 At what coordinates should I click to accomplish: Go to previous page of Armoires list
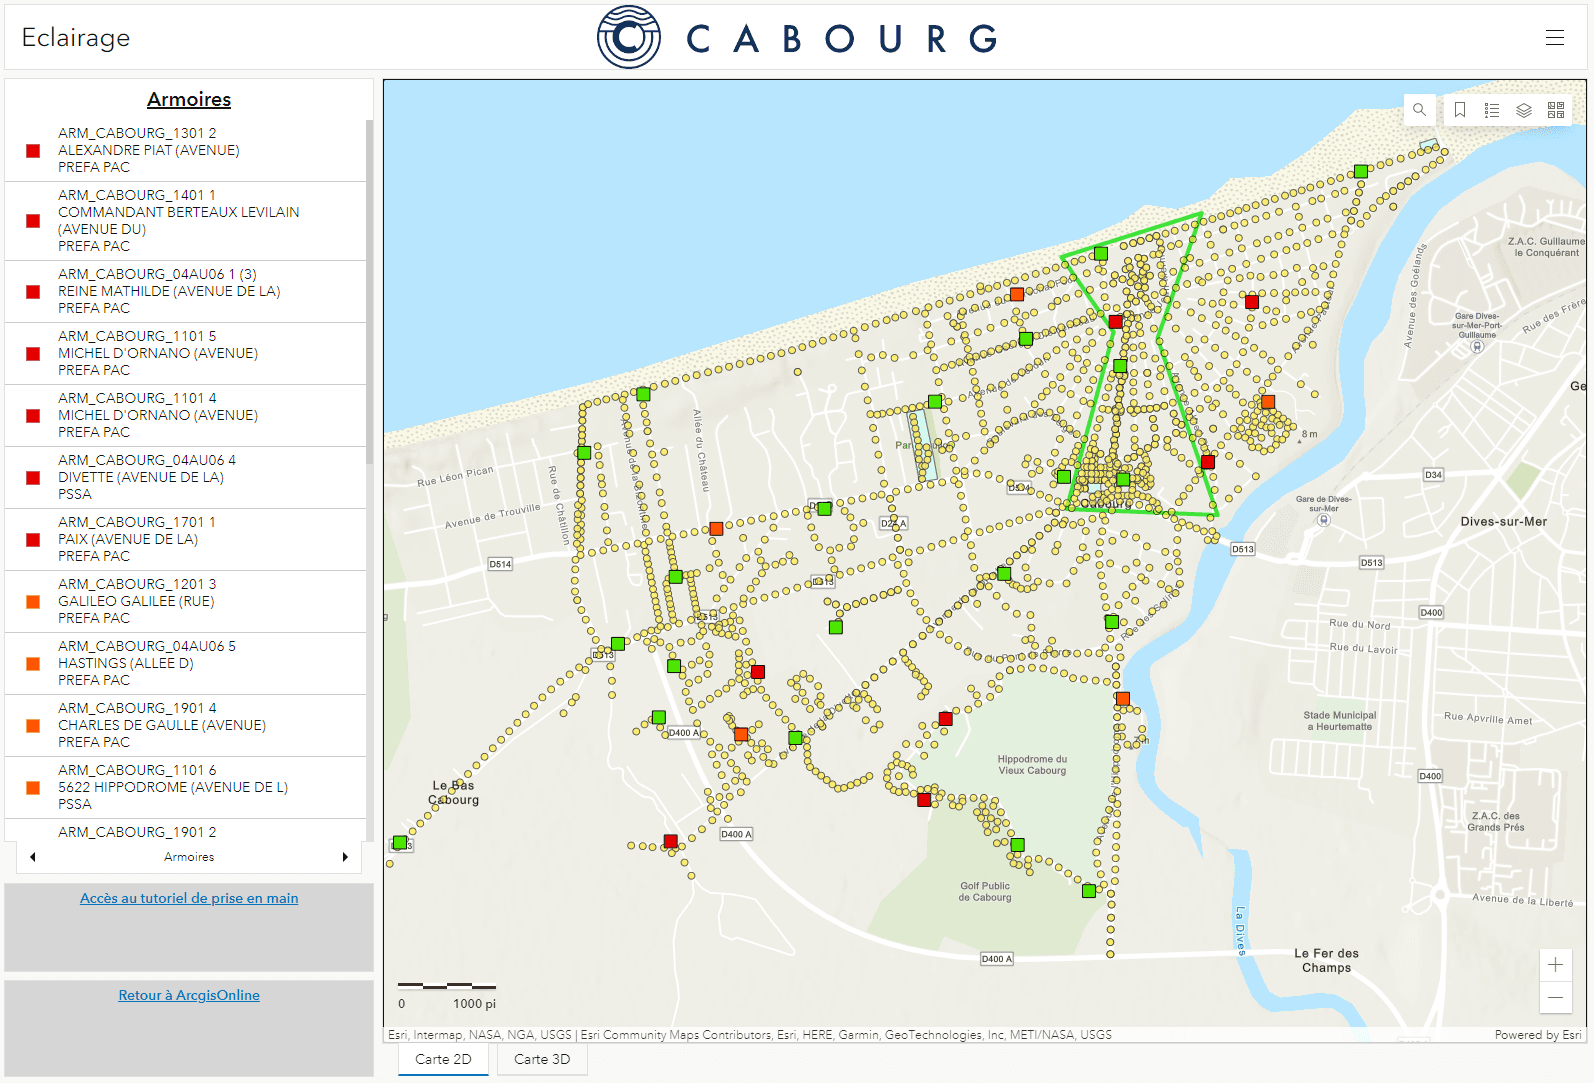(33, 857)
